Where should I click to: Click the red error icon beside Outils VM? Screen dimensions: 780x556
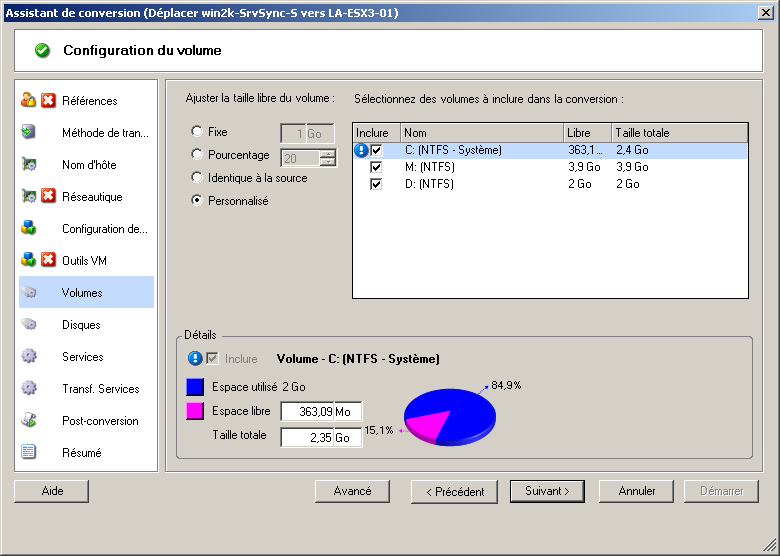[48, 260]
